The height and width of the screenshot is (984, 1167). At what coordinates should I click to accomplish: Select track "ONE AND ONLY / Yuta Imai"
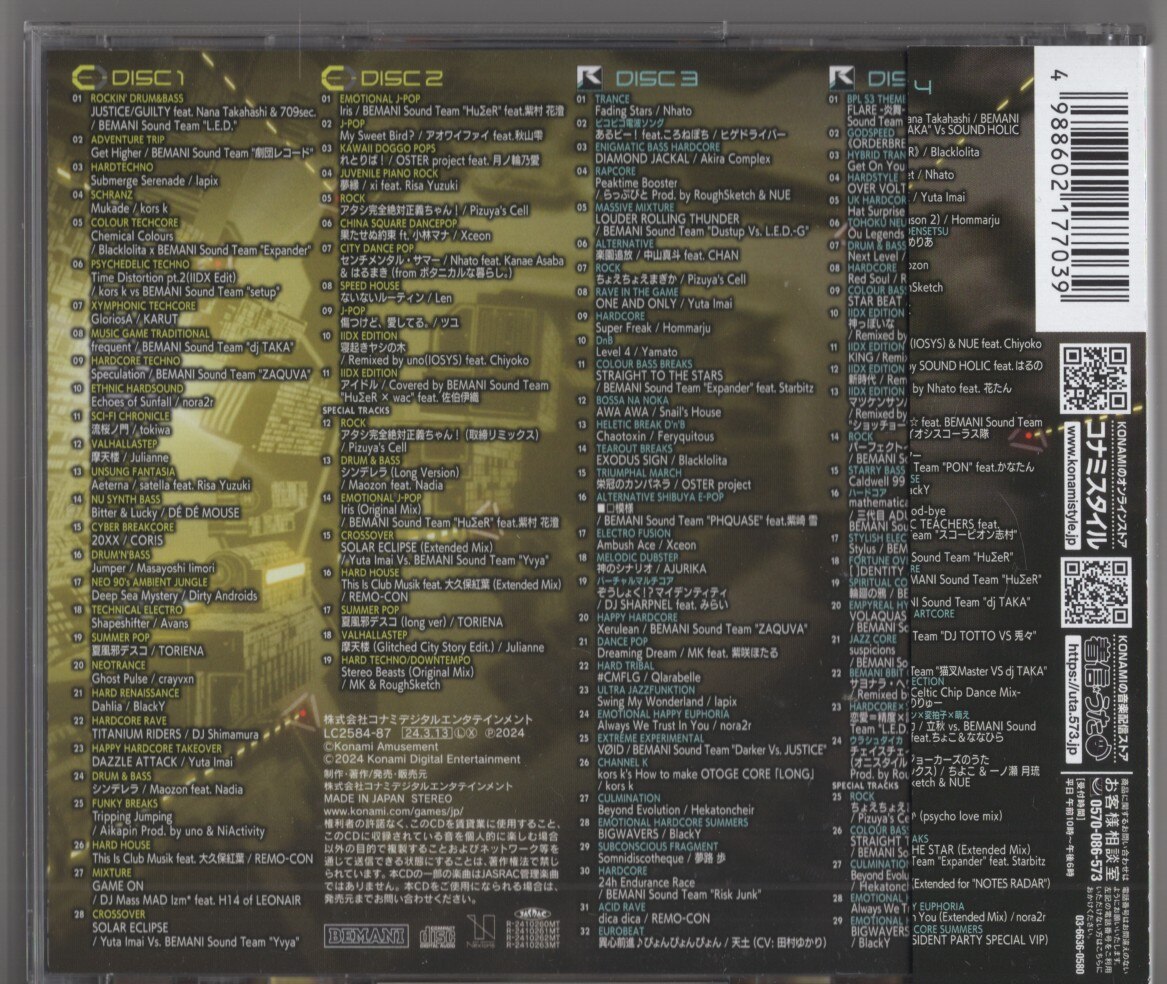(664, 304)
